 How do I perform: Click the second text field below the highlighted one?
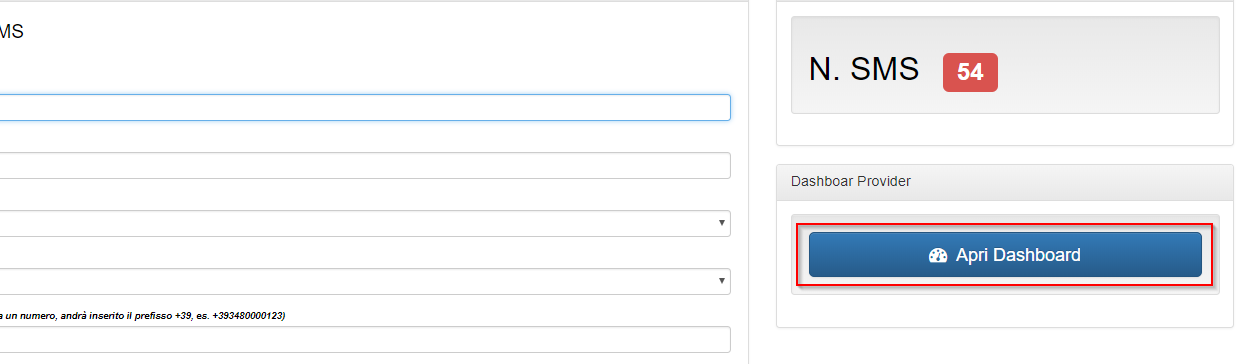point(365,166)
